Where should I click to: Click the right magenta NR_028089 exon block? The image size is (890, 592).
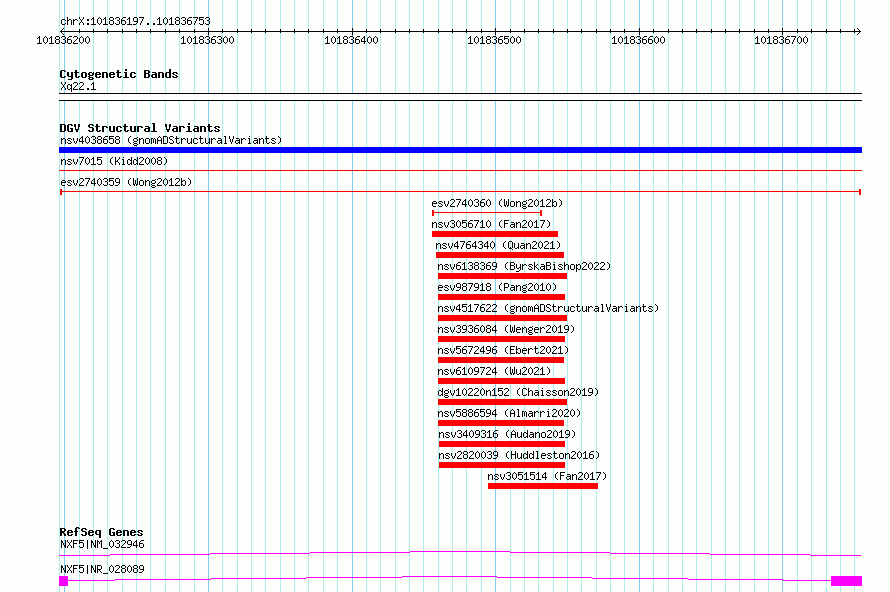(846, 581)
